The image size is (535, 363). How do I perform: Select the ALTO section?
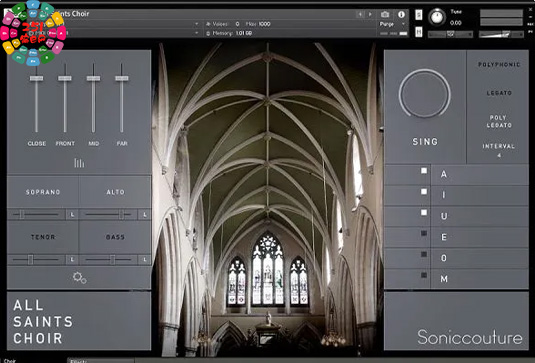pos(115,192)
